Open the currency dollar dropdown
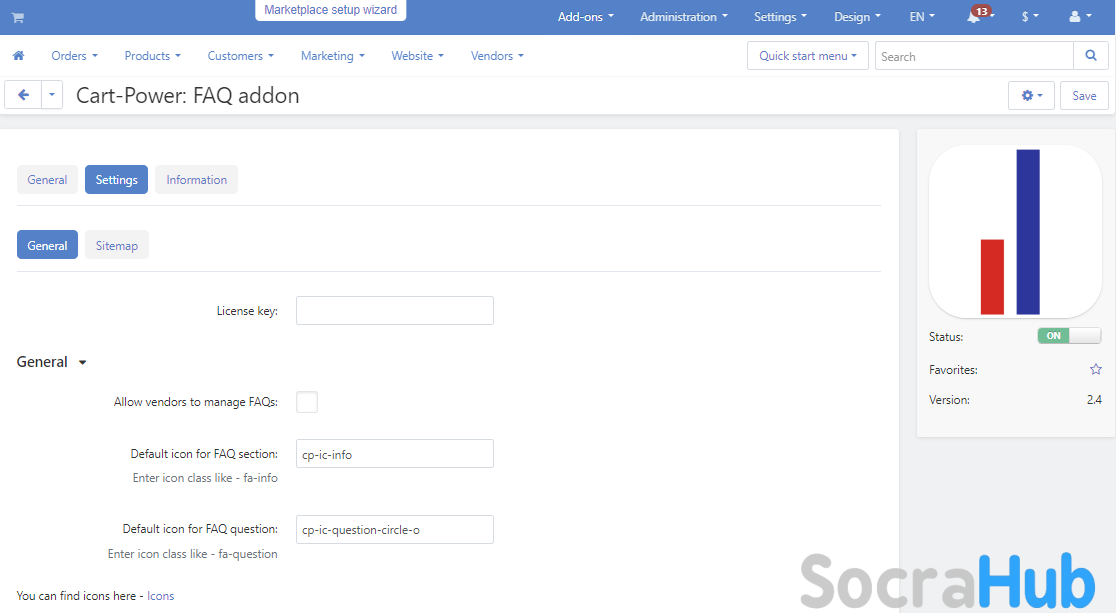Image resolution: width=1116 pixels, height=613 pixels. 1030,17
